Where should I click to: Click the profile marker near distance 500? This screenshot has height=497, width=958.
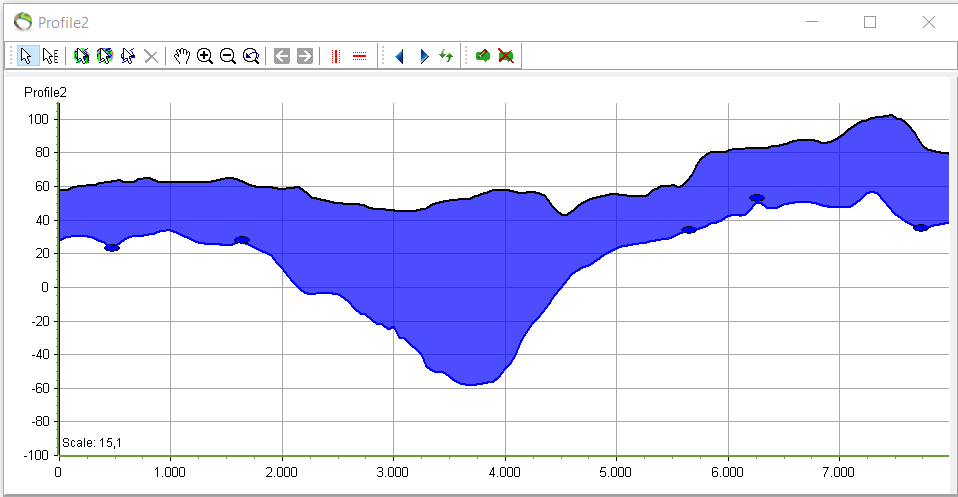(112, 248)
